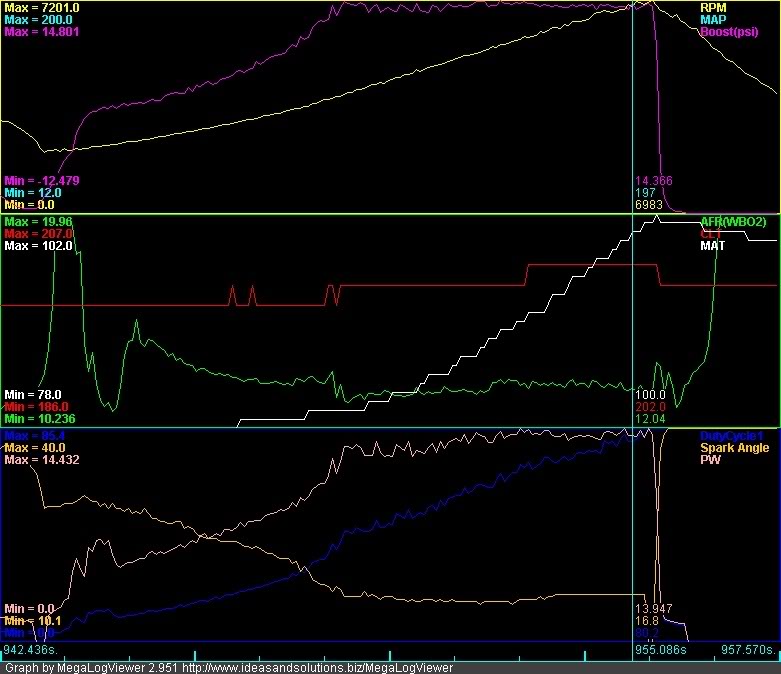Click the MAP legend label

click(713, 20)
